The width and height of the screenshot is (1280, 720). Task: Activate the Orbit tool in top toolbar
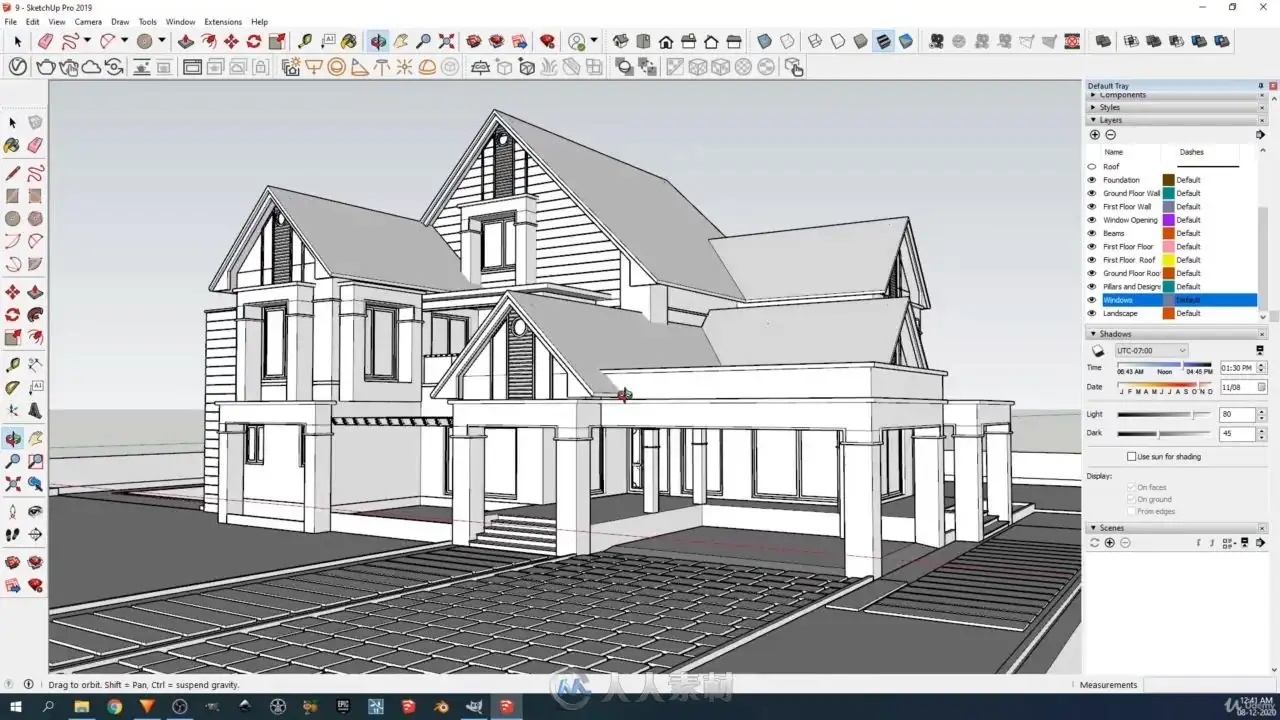pyautogui.click(x=378, y=41)
